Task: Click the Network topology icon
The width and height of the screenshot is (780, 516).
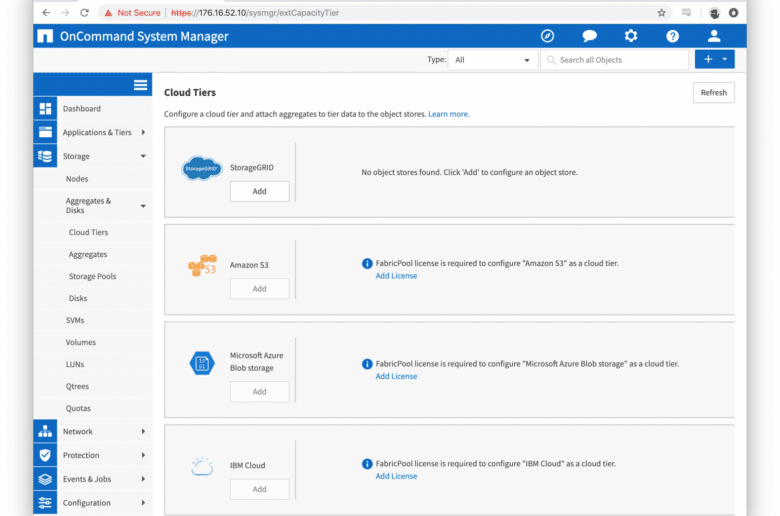Action: pyautogui.click(x=45, y=431)
